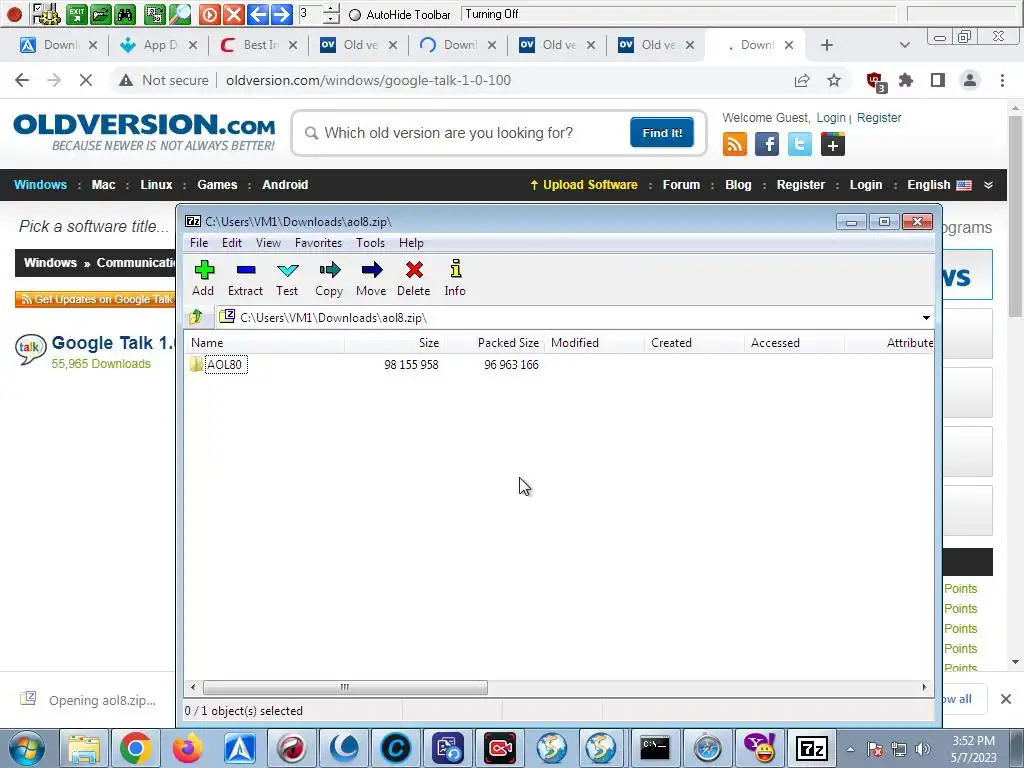Click the blue left arrow in recorder toolbar

[258, 14]
